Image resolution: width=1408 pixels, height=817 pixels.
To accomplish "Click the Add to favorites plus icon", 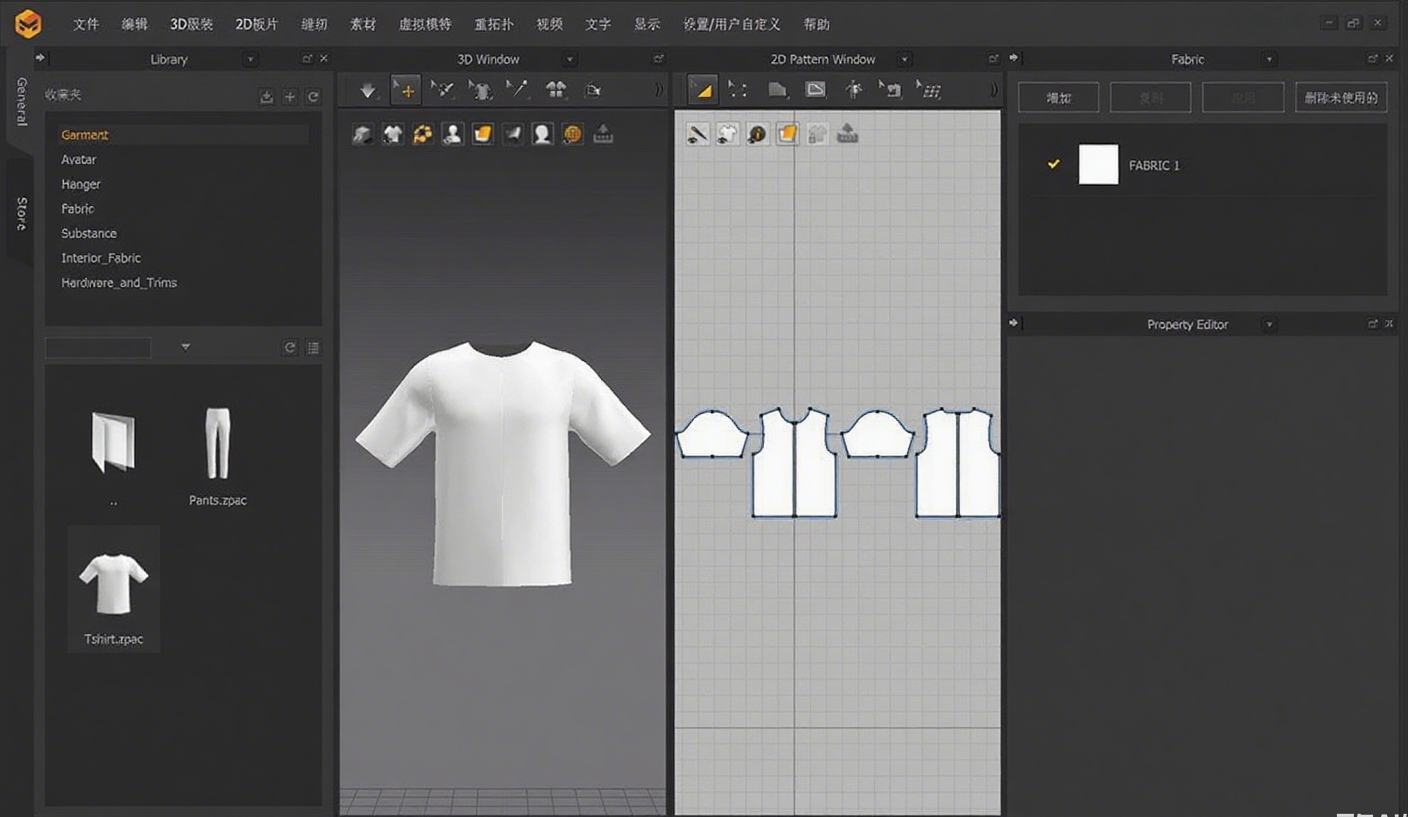I will (x=290, y=97).
